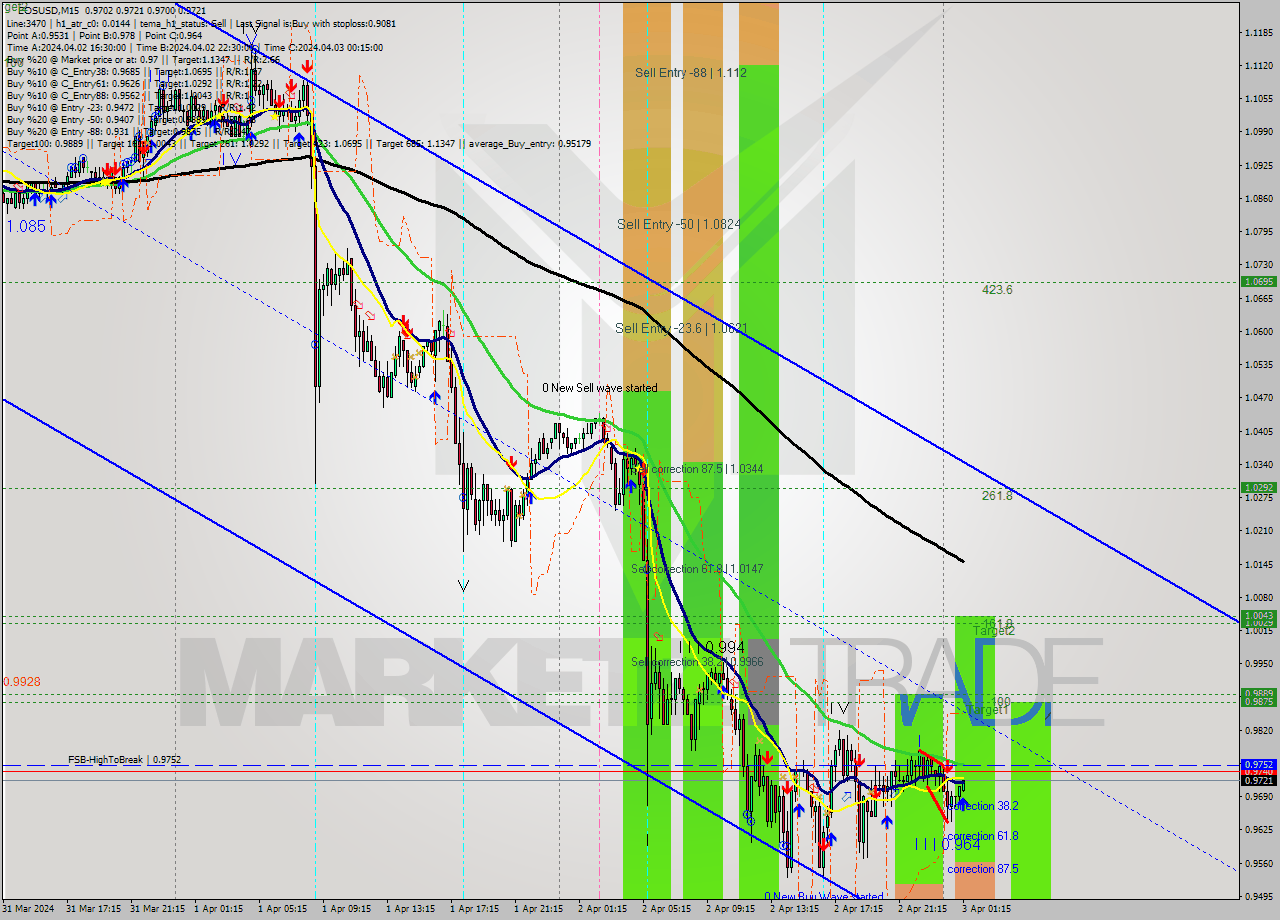Click the 'Sell Entry -23.6 | 1.0621' label
The height and width of the screenshot is (920, 1280).
(681, 328)
